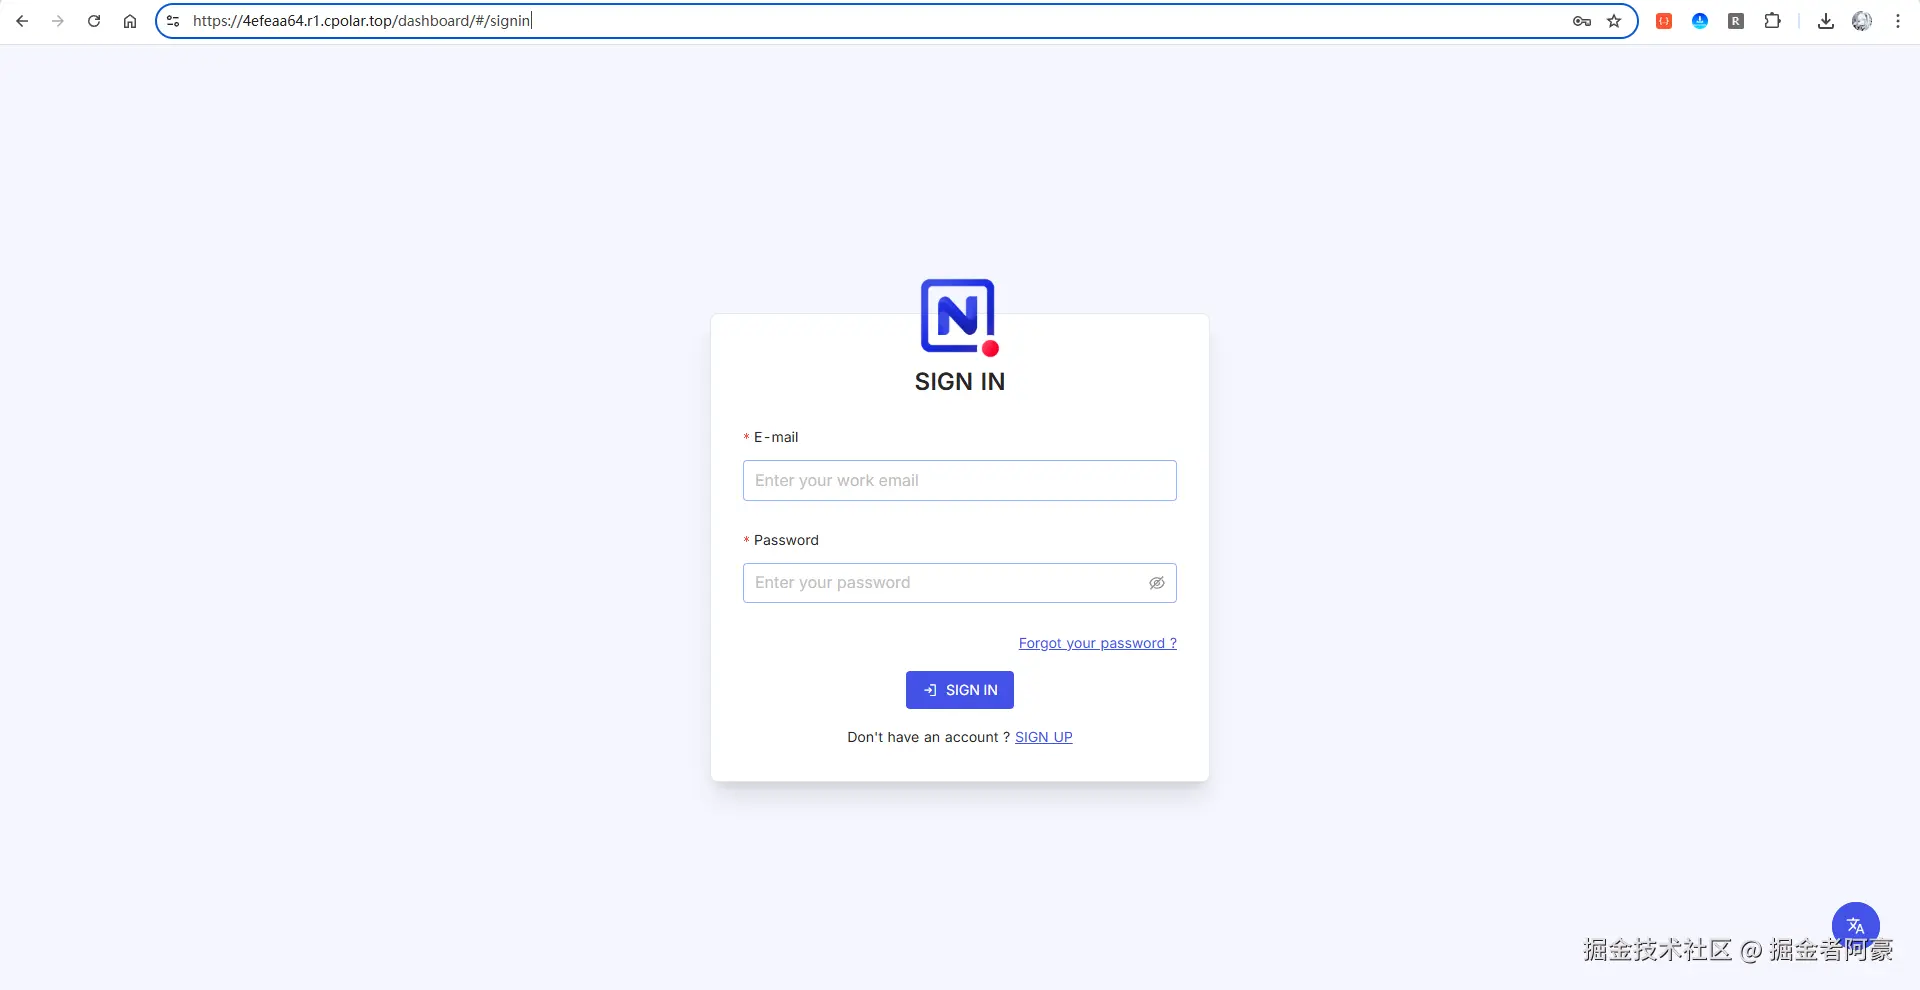Click the Password field label
The width and height of the screenshot is (1920, 990).
[x=786, y=540]
